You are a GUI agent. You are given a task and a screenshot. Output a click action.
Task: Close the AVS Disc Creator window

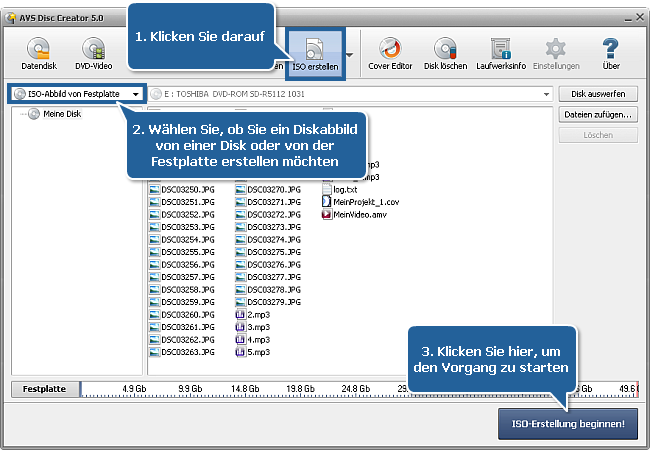point(640,17)
